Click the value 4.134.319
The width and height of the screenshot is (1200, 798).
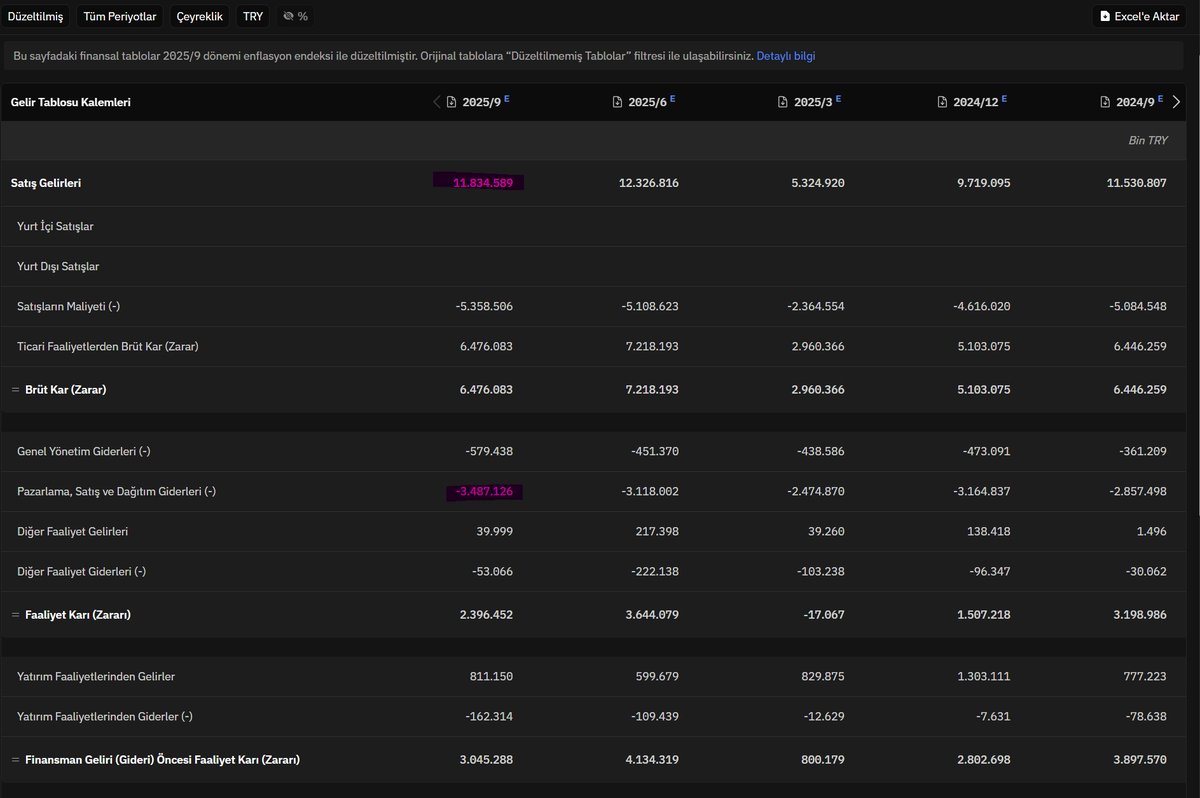[650, 760]
